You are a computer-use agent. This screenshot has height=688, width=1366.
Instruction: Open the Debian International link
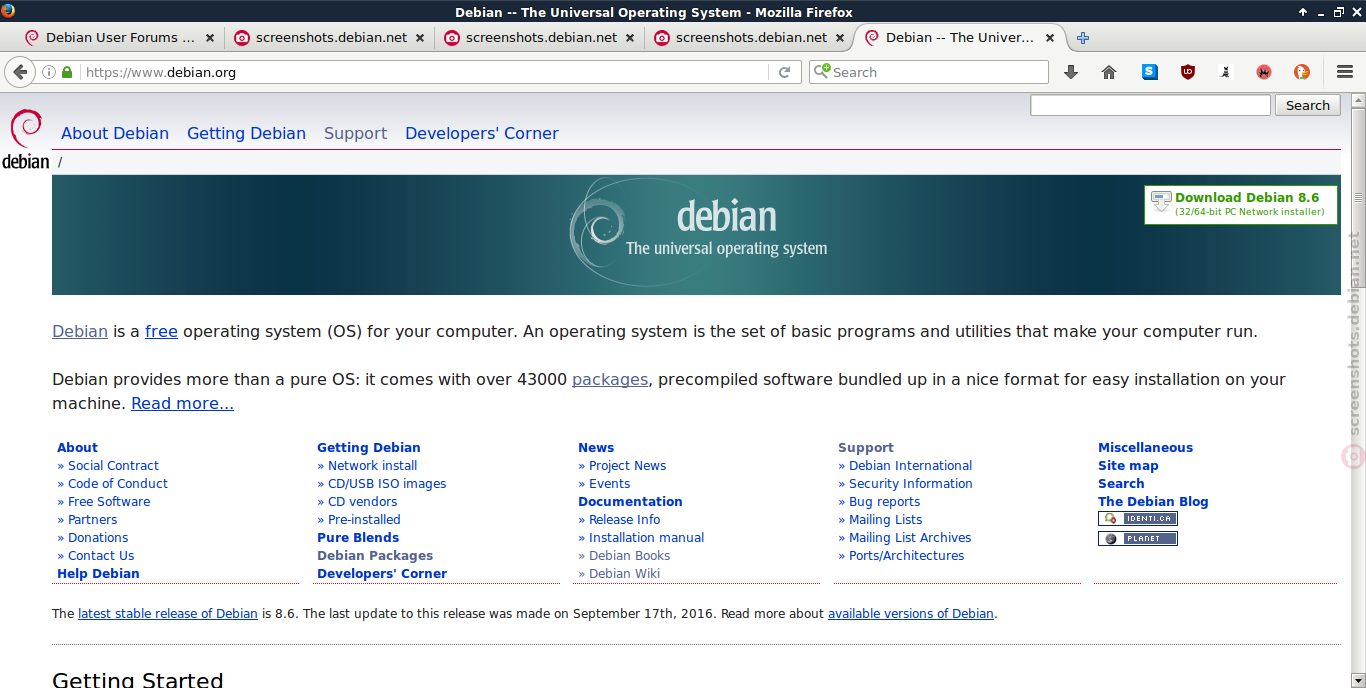pyautogui.click(x=911, y=466)
